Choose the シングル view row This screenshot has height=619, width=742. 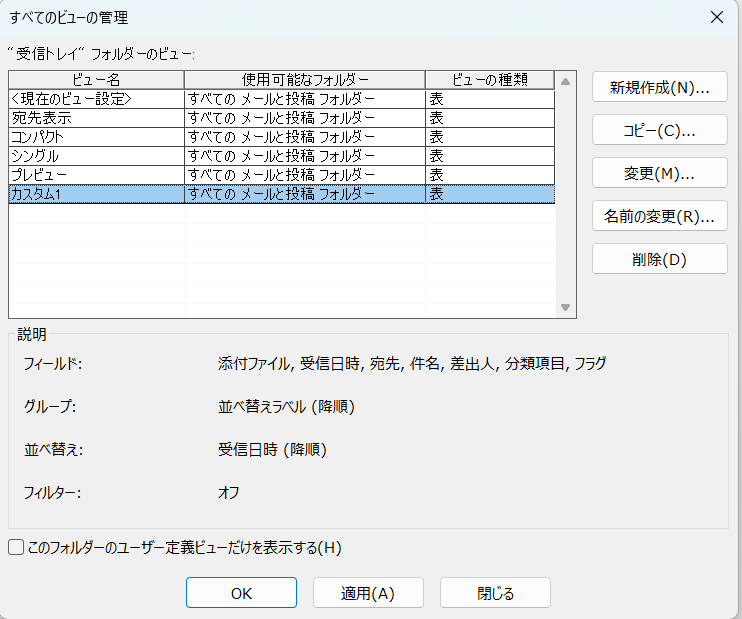point(96,156)
